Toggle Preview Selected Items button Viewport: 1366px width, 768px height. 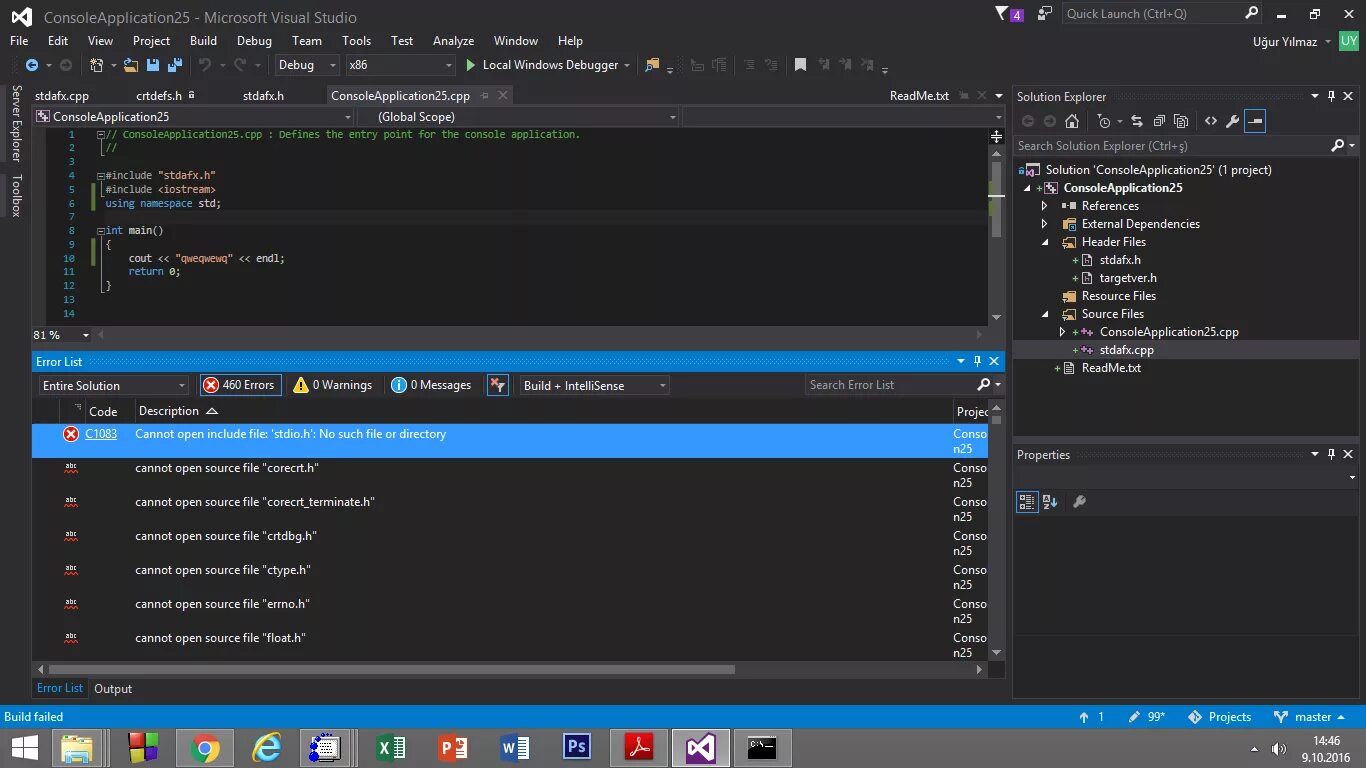pyautogui.click(x=1255, y=121)
